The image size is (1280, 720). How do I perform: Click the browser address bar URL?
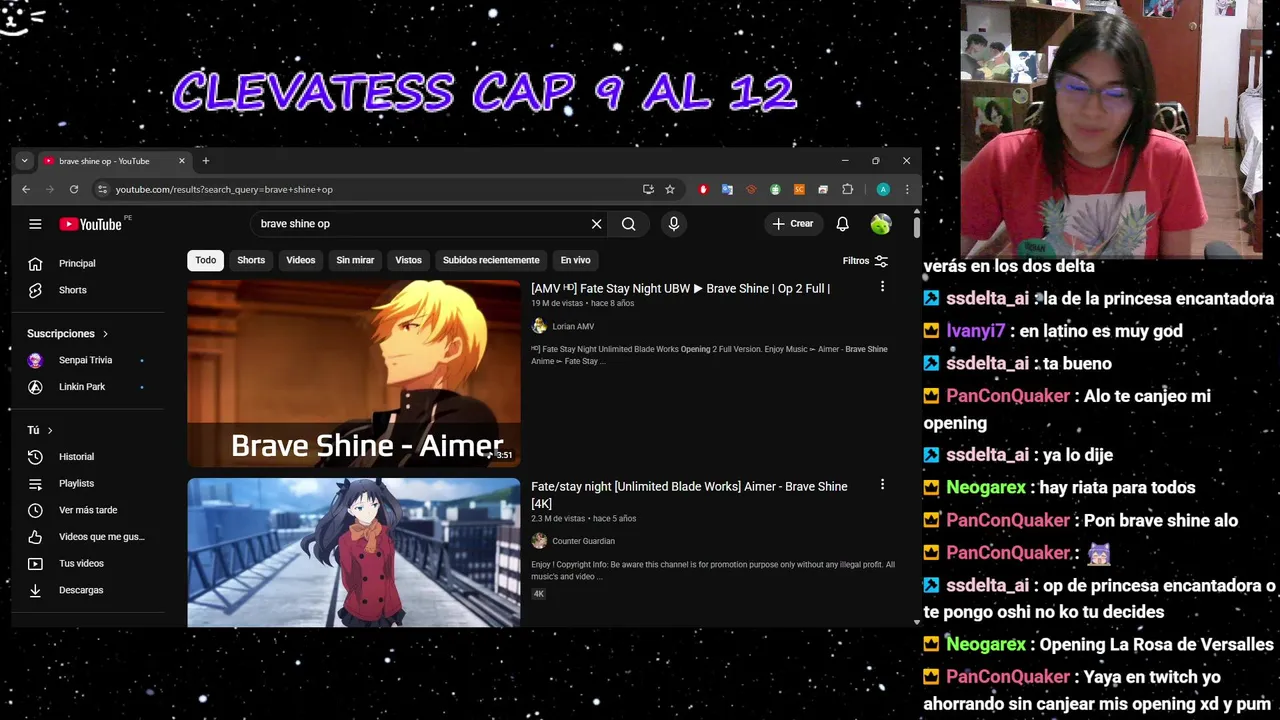click(224, 189)
